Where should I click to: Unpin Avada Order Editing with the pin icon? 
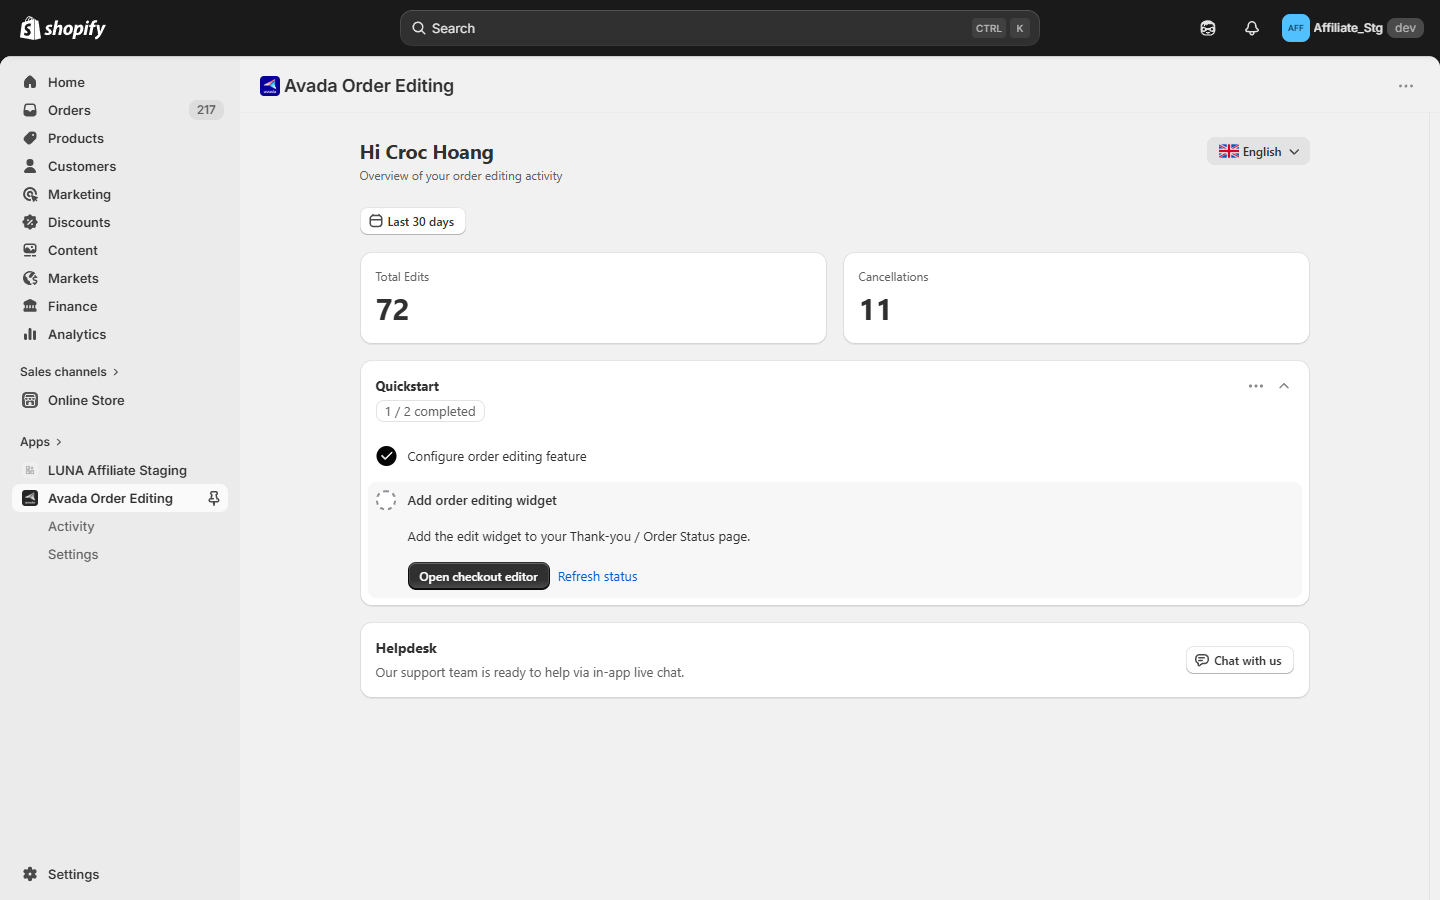tap(213, 498)
